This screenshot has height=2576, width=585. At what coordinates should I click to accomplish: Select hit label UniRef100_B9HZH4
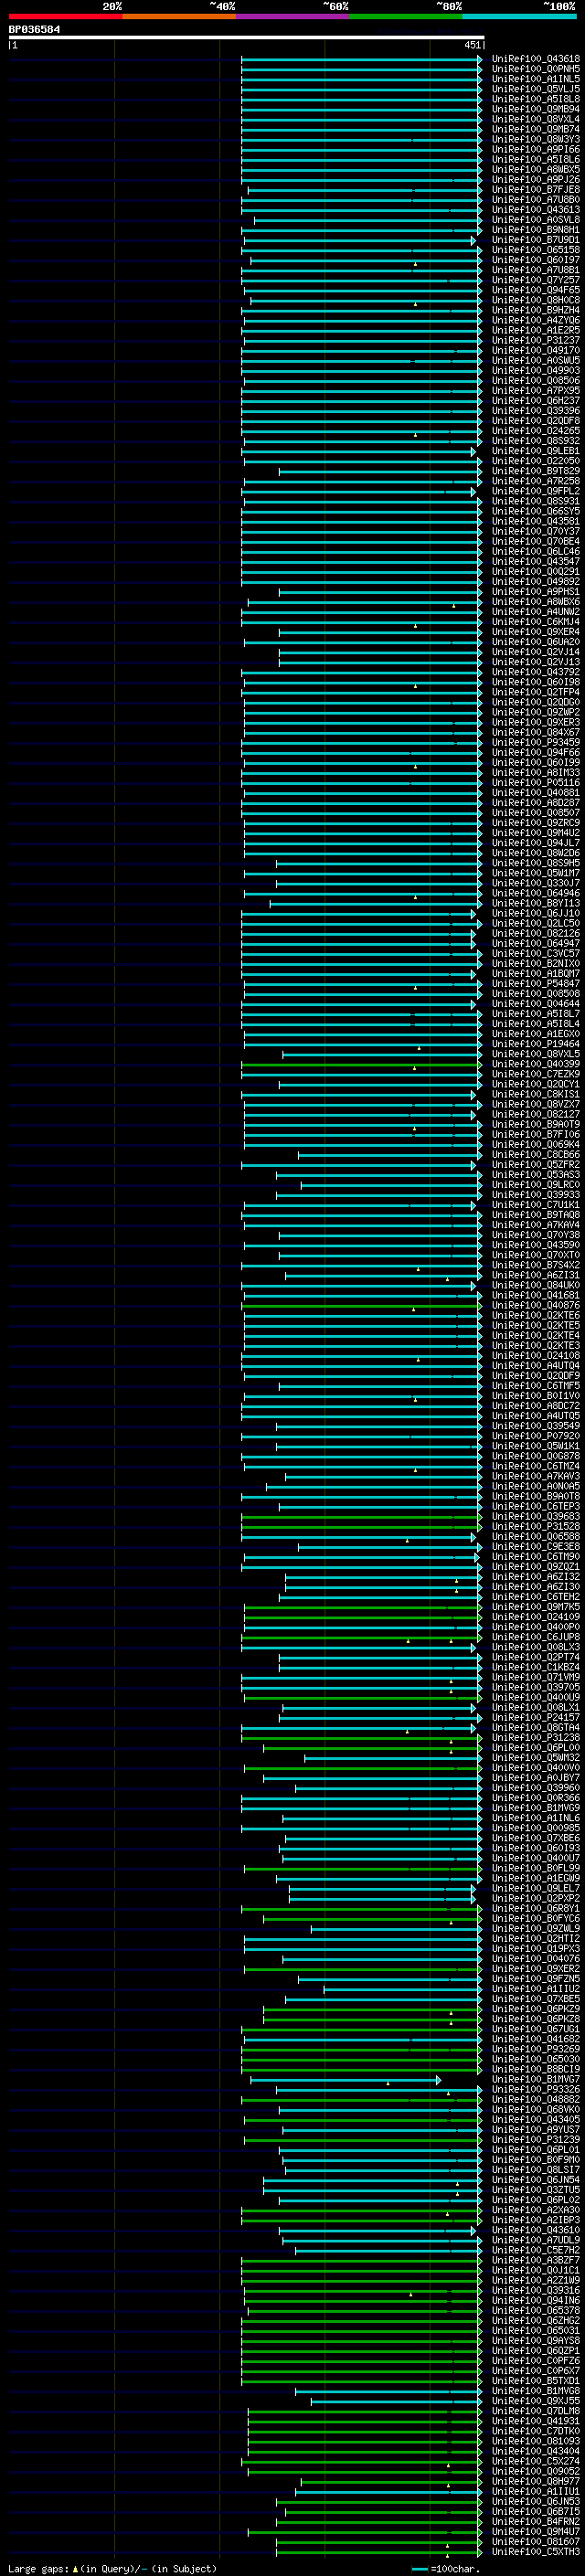pos(536,310)
